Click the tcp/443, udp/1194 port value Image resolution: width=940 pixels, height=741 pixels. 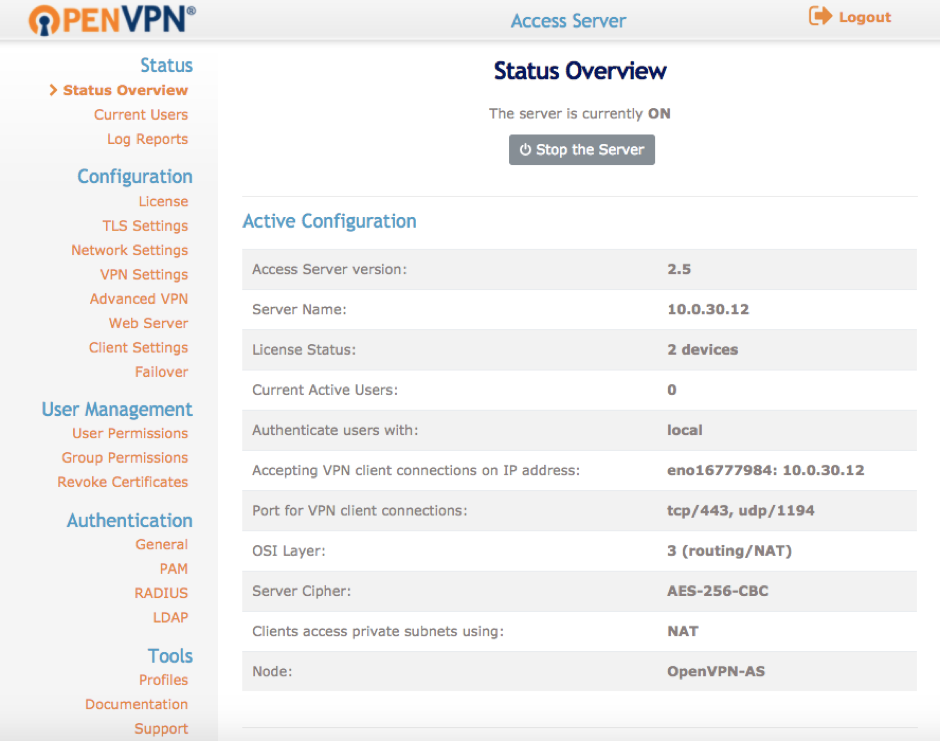pos(740,511)
